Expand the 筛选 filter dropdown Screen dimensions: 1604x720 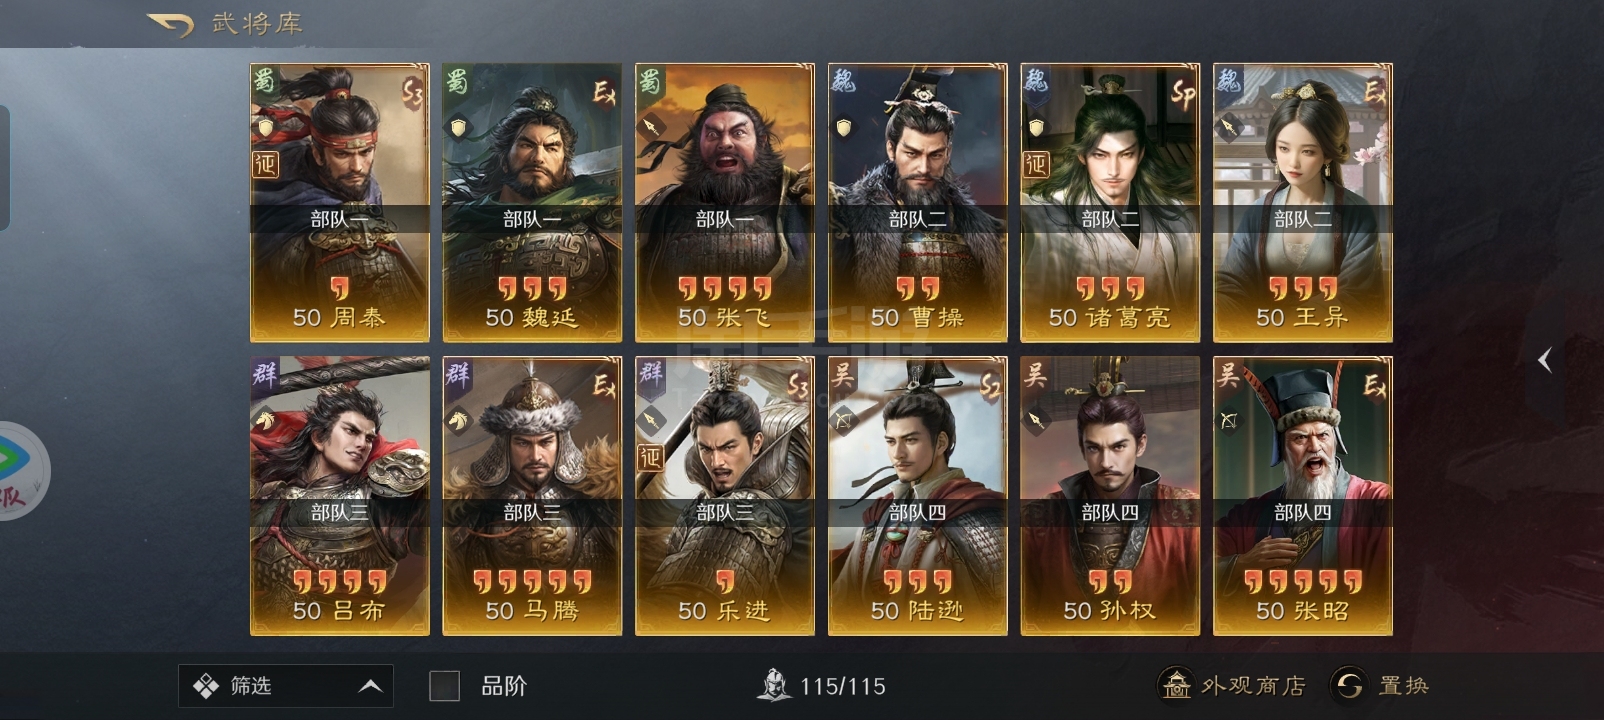coord(286,686)
